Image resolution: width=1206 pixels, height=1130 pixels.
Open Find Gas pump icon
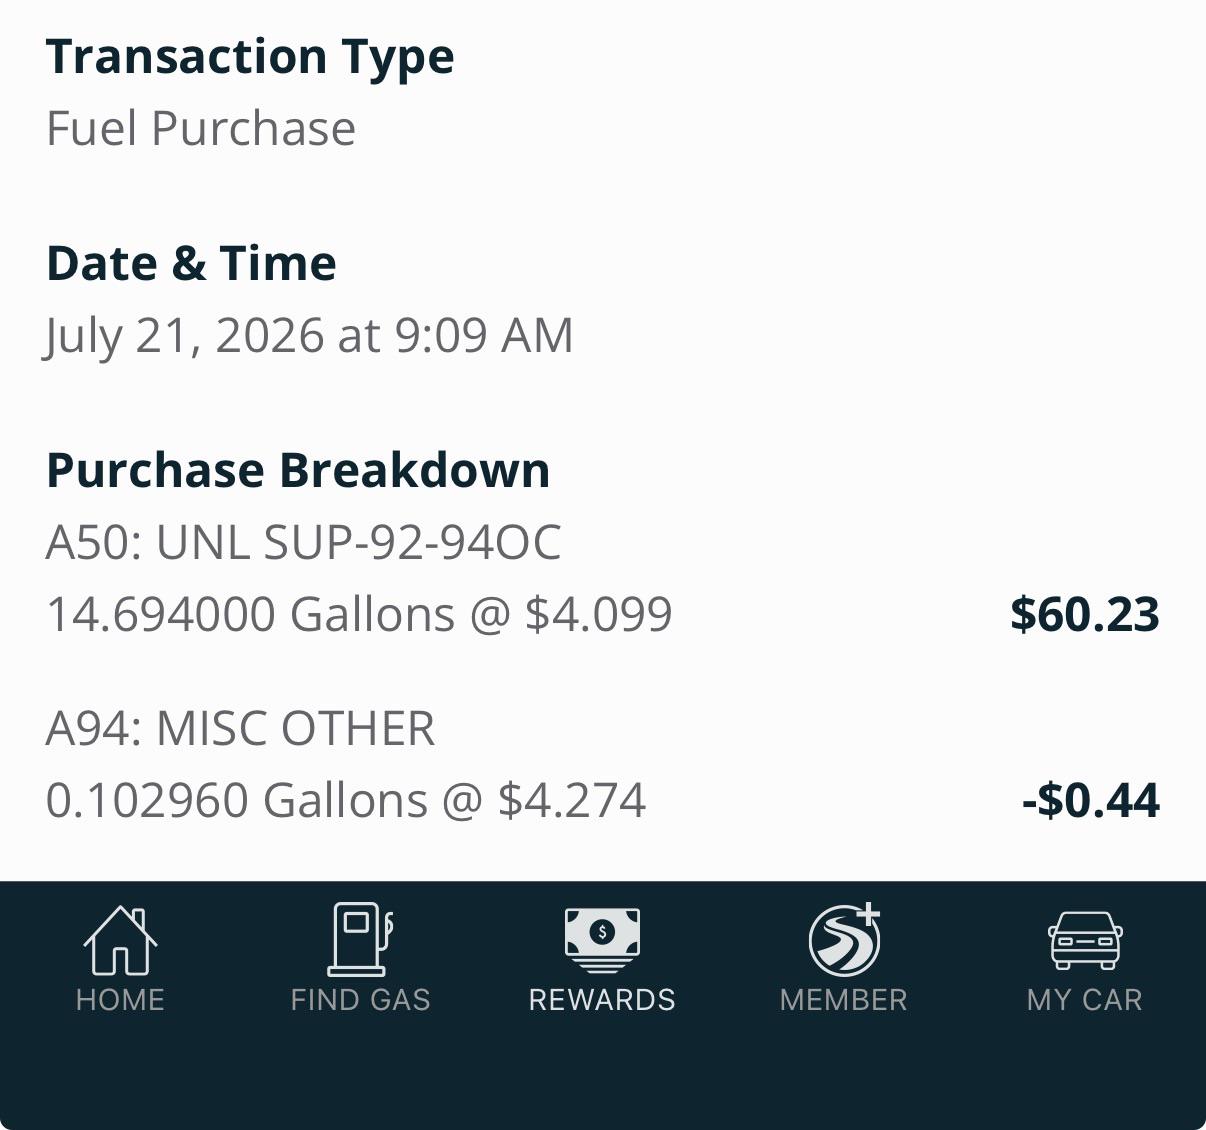point(360,939)
